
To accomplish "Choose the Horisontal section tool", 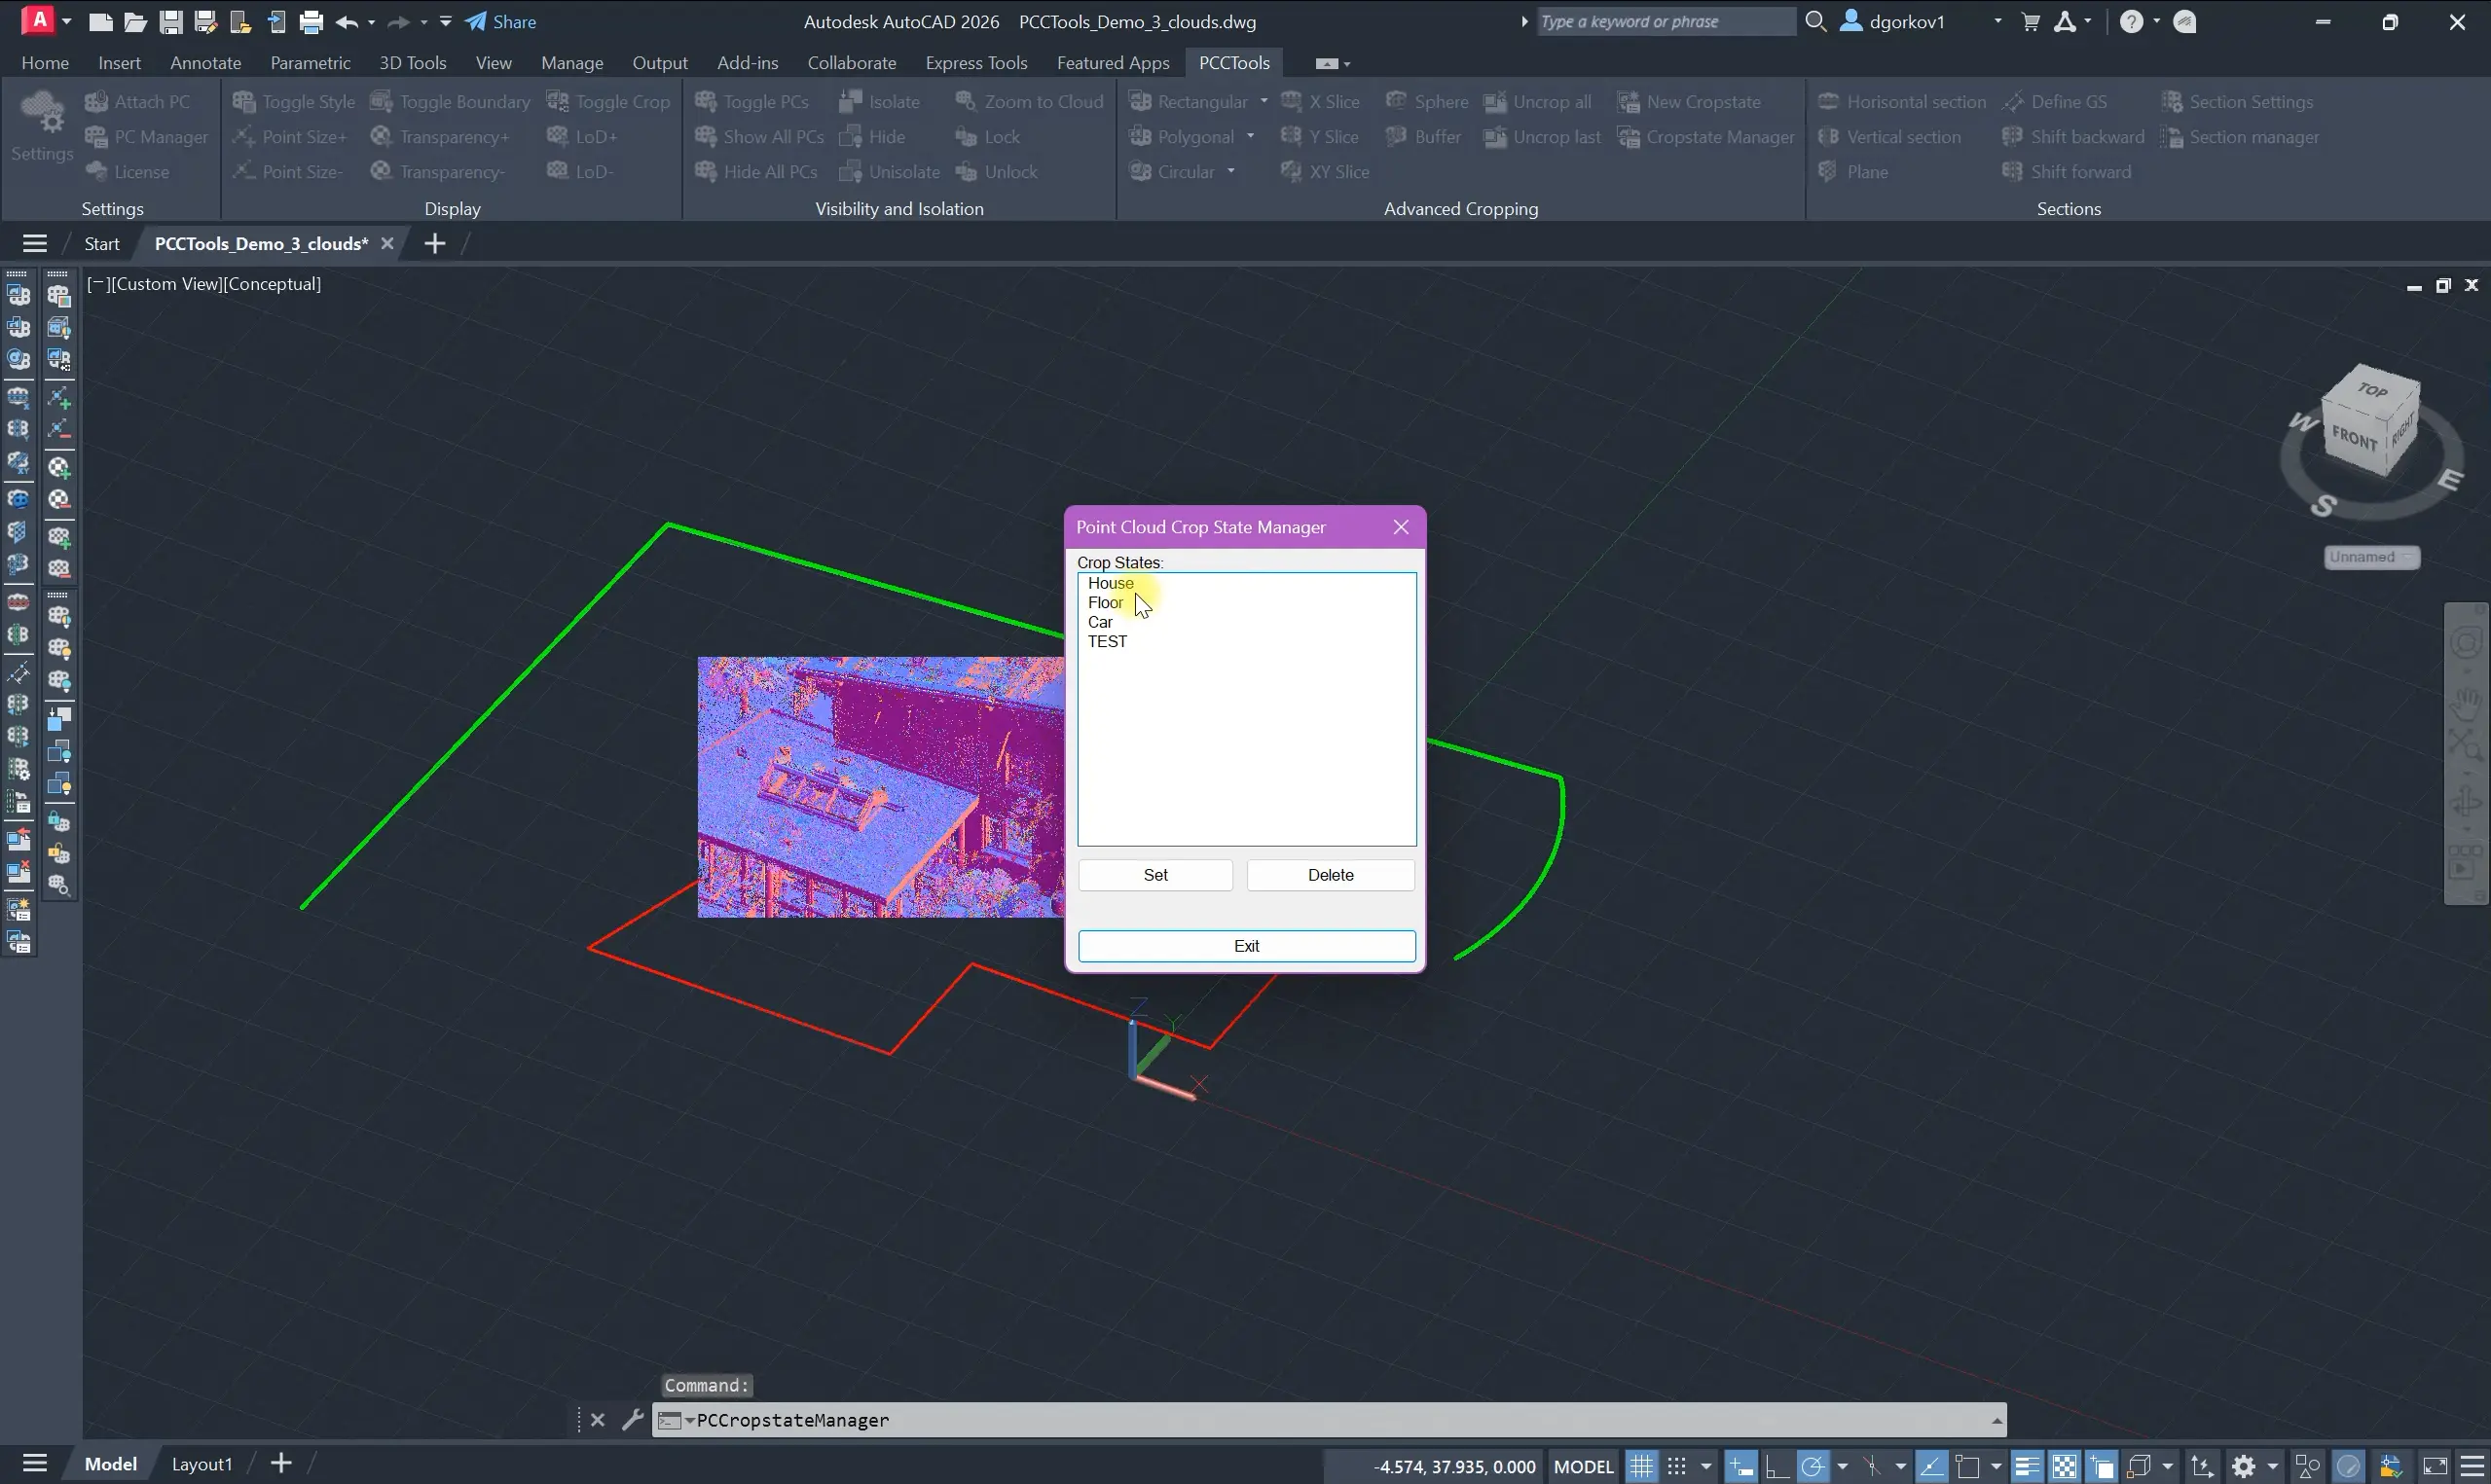I will (1903, 102).
